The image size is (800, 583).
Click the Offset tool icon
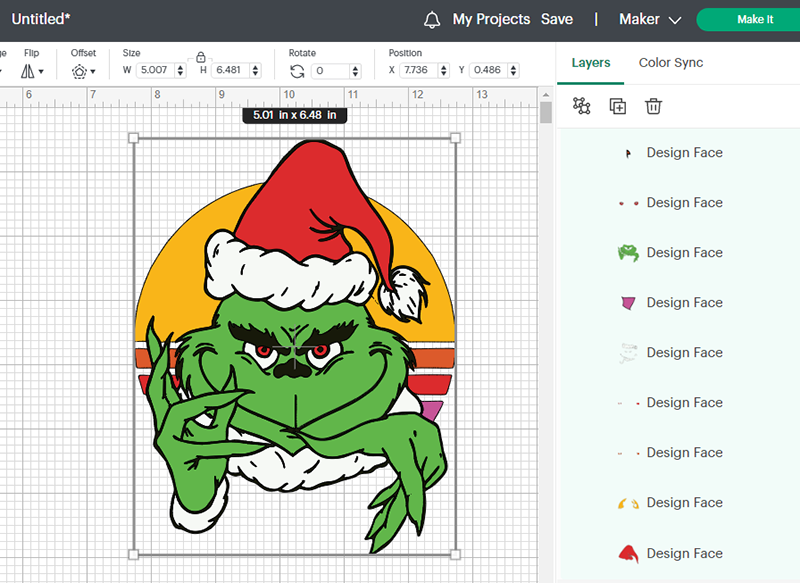(79, 71)
